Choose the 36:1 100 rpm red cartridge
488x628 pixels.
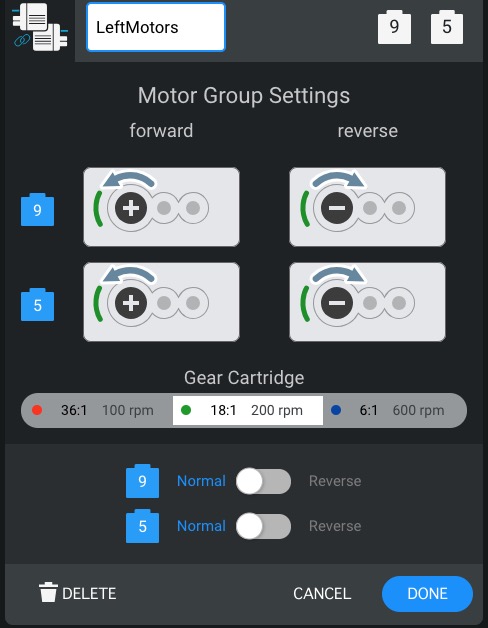(x=97, y=410)
